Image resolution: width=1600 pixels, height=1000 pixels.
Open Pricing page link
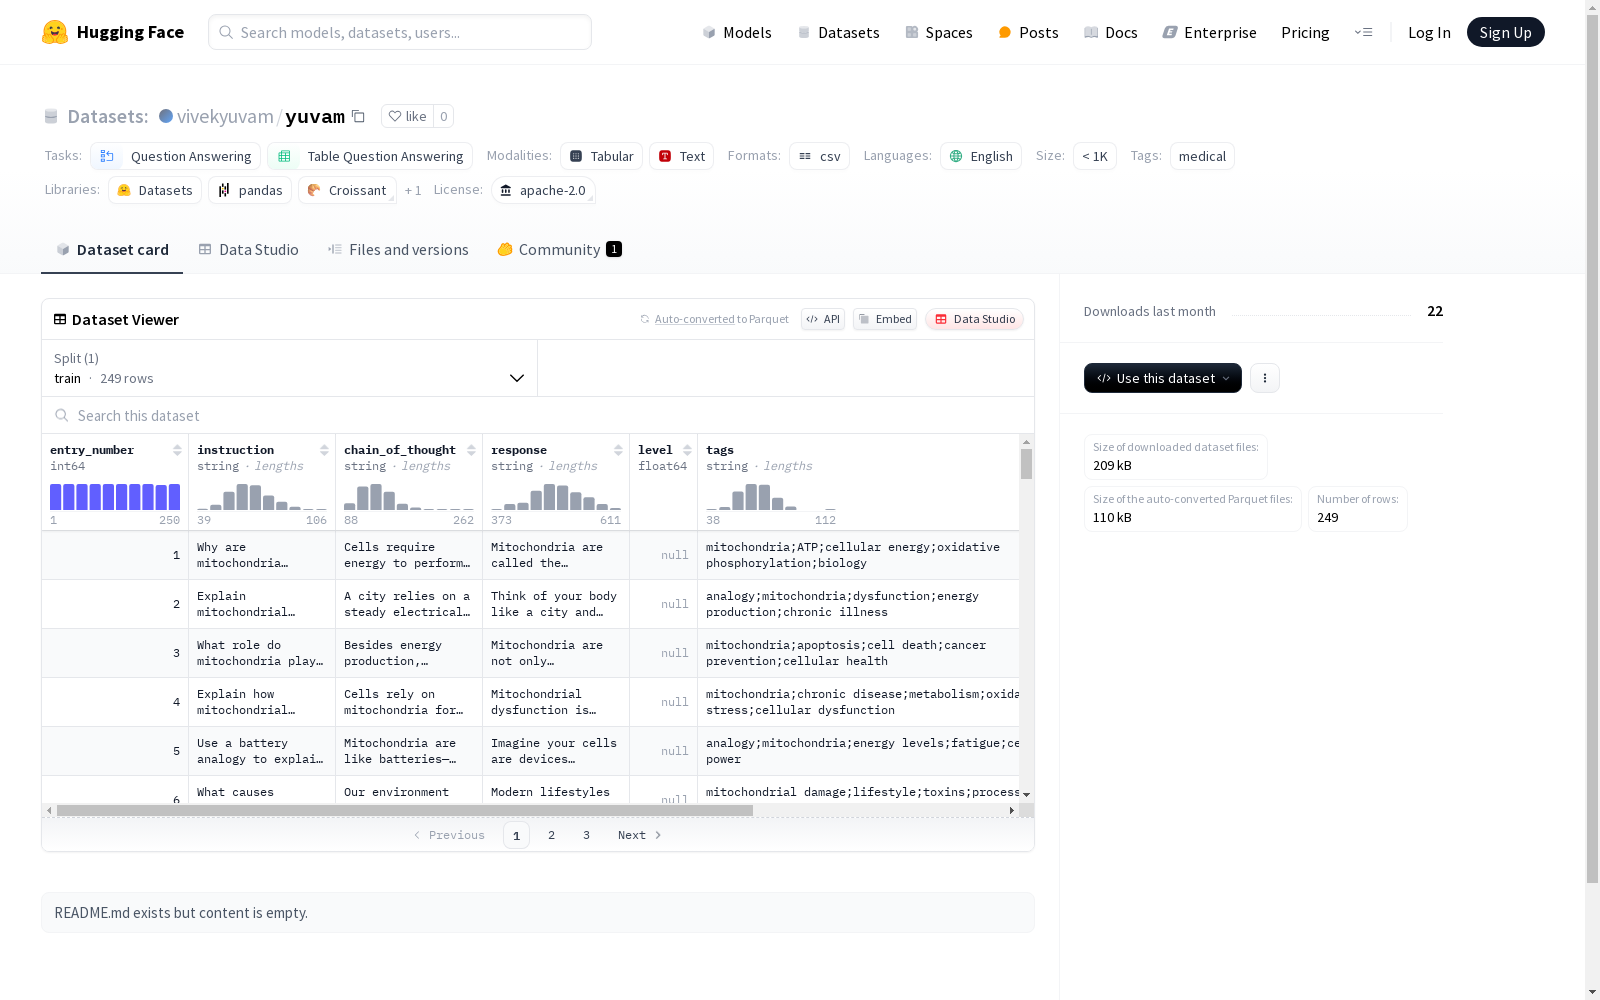coord(1305,32)
